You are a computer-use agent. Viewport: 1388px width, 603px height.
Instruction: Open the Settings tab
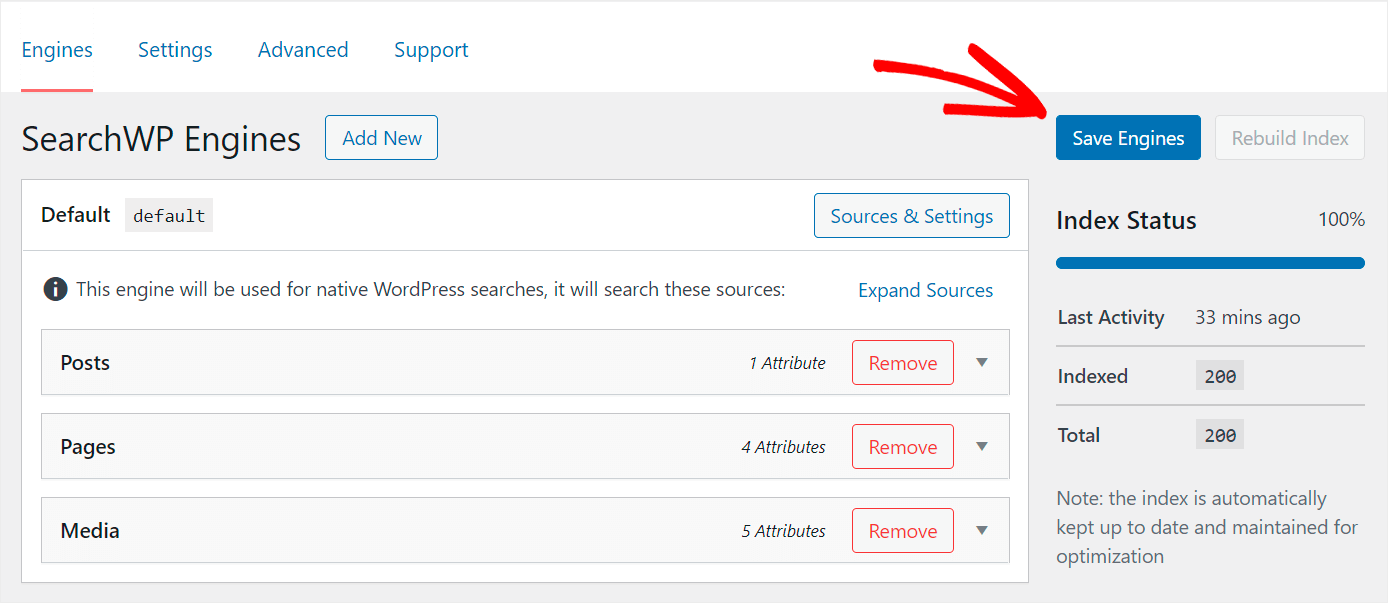click(175, 50)
